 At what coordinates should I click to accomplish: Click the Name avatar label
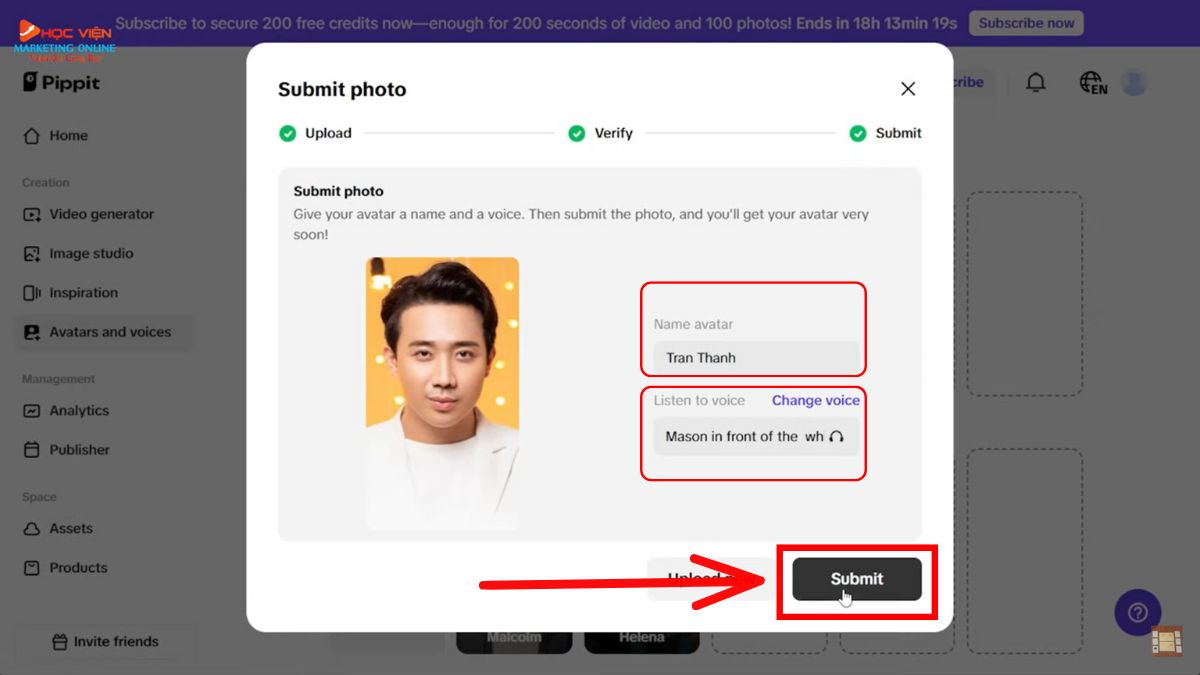point(693,324)
